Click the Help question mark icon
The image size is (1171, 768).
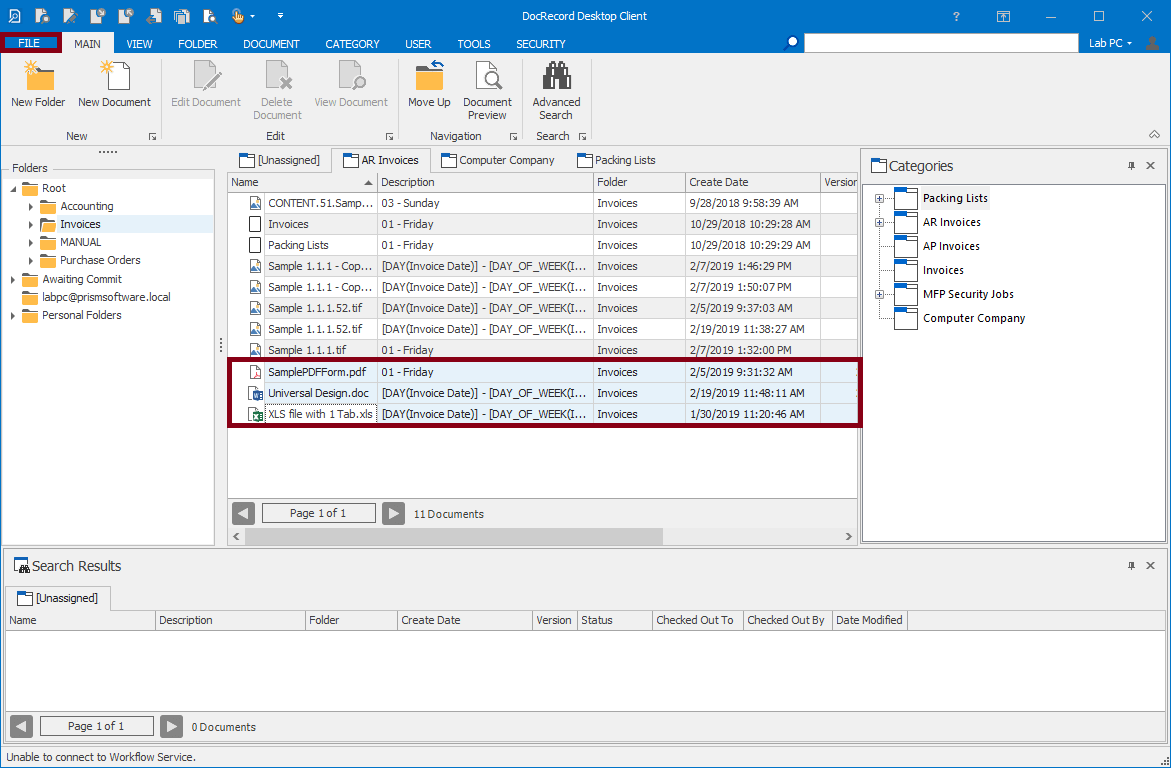pyautogui.click(x=956, y=16)
